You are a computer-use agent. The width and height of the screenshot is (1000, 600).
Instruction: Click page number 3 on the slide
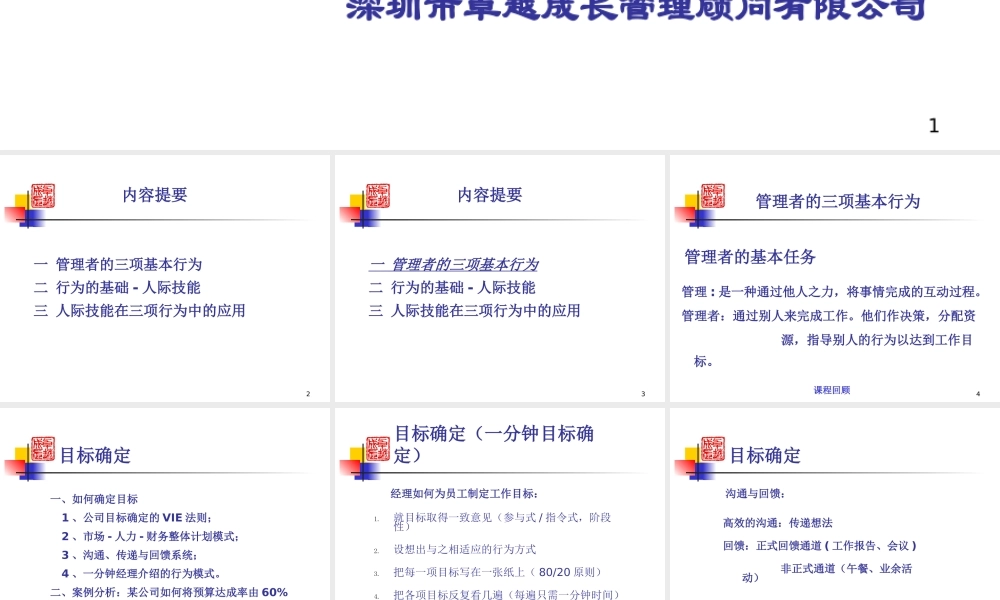click(x=643, y=394)
